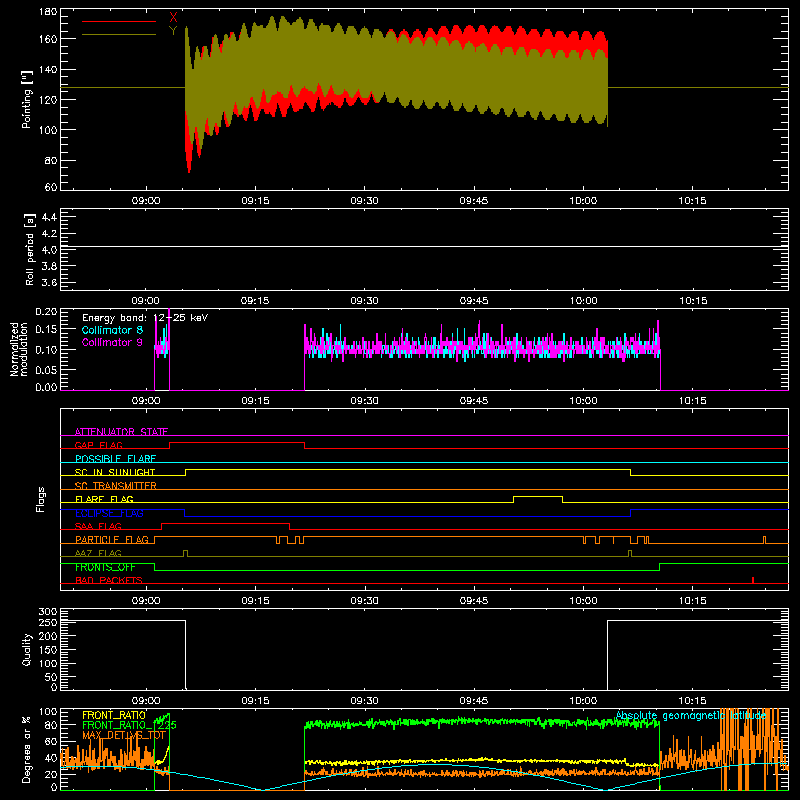Click the 10:00 tick under the Roll period plot
The image size is (800, 800).
[583, 301]
